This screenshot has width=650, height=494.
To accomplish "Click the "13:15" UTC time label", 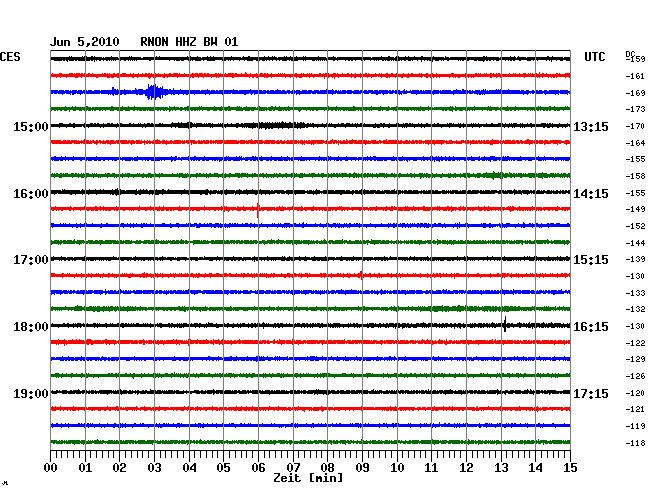I will click(591, 126).
